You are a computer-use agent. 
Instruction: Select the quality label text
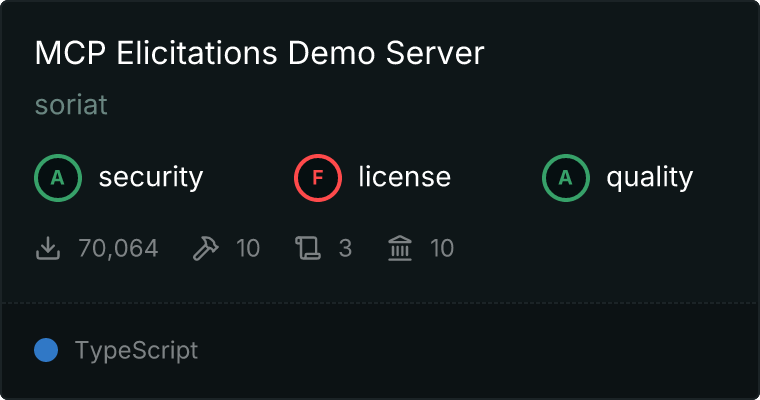click(x=649, y=178)
